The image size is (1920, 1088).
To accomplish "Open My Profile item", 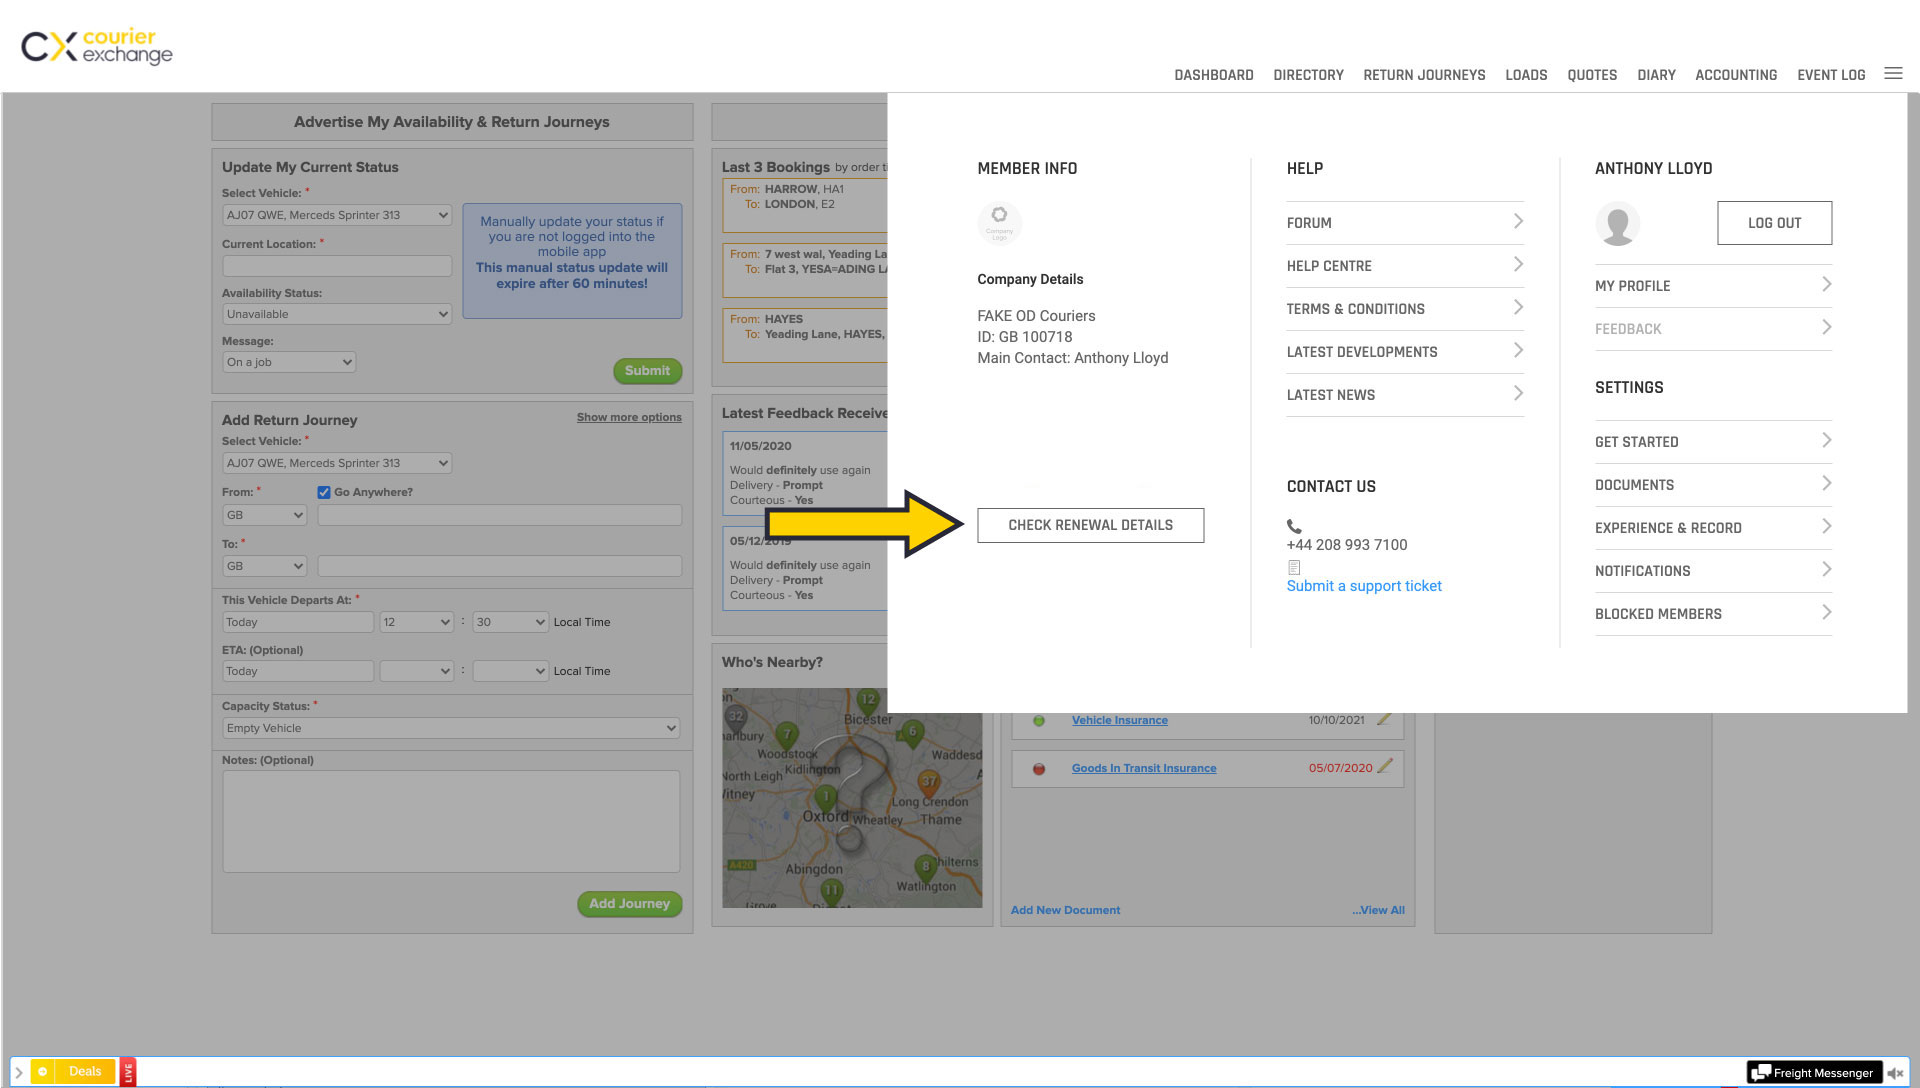I will click(1713, 286).
